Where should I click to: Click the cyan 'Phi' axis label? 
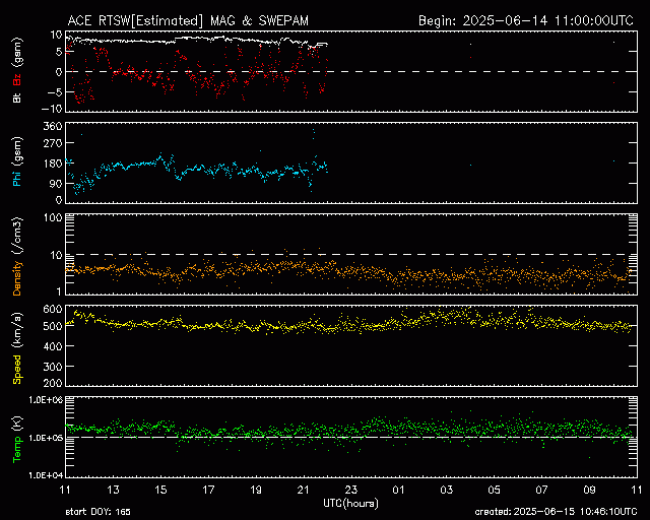tap(17, 177)
